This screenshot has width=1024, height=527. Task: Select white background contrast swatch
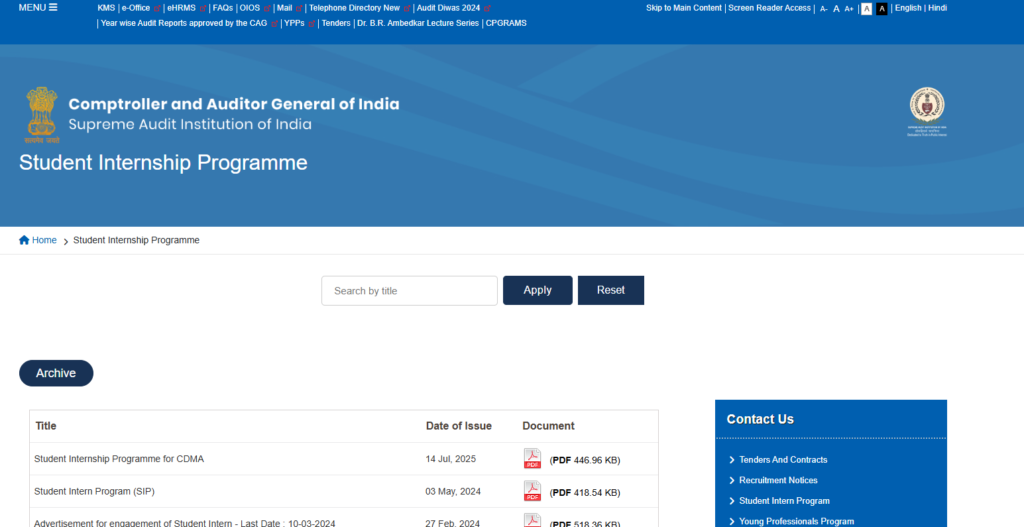(866, 8)
